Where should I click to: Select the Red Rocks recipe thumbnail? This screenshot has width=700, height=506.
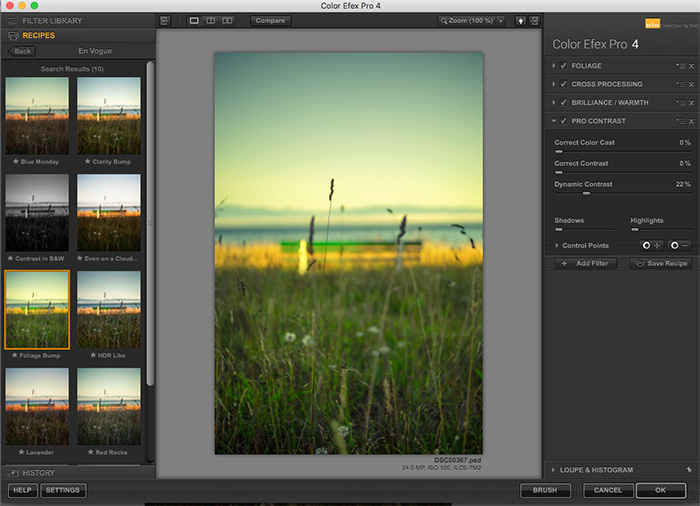tap(109, 406)
